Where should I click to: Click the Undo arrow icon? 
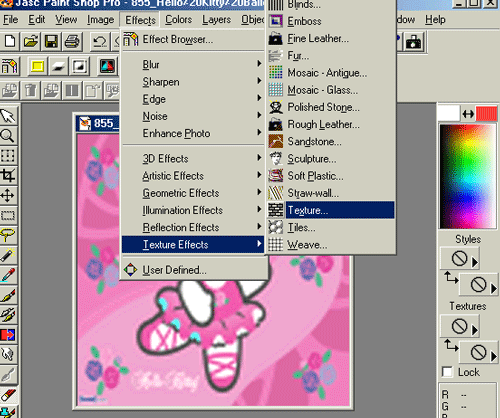pyautogui.click(x=100, y=42)
